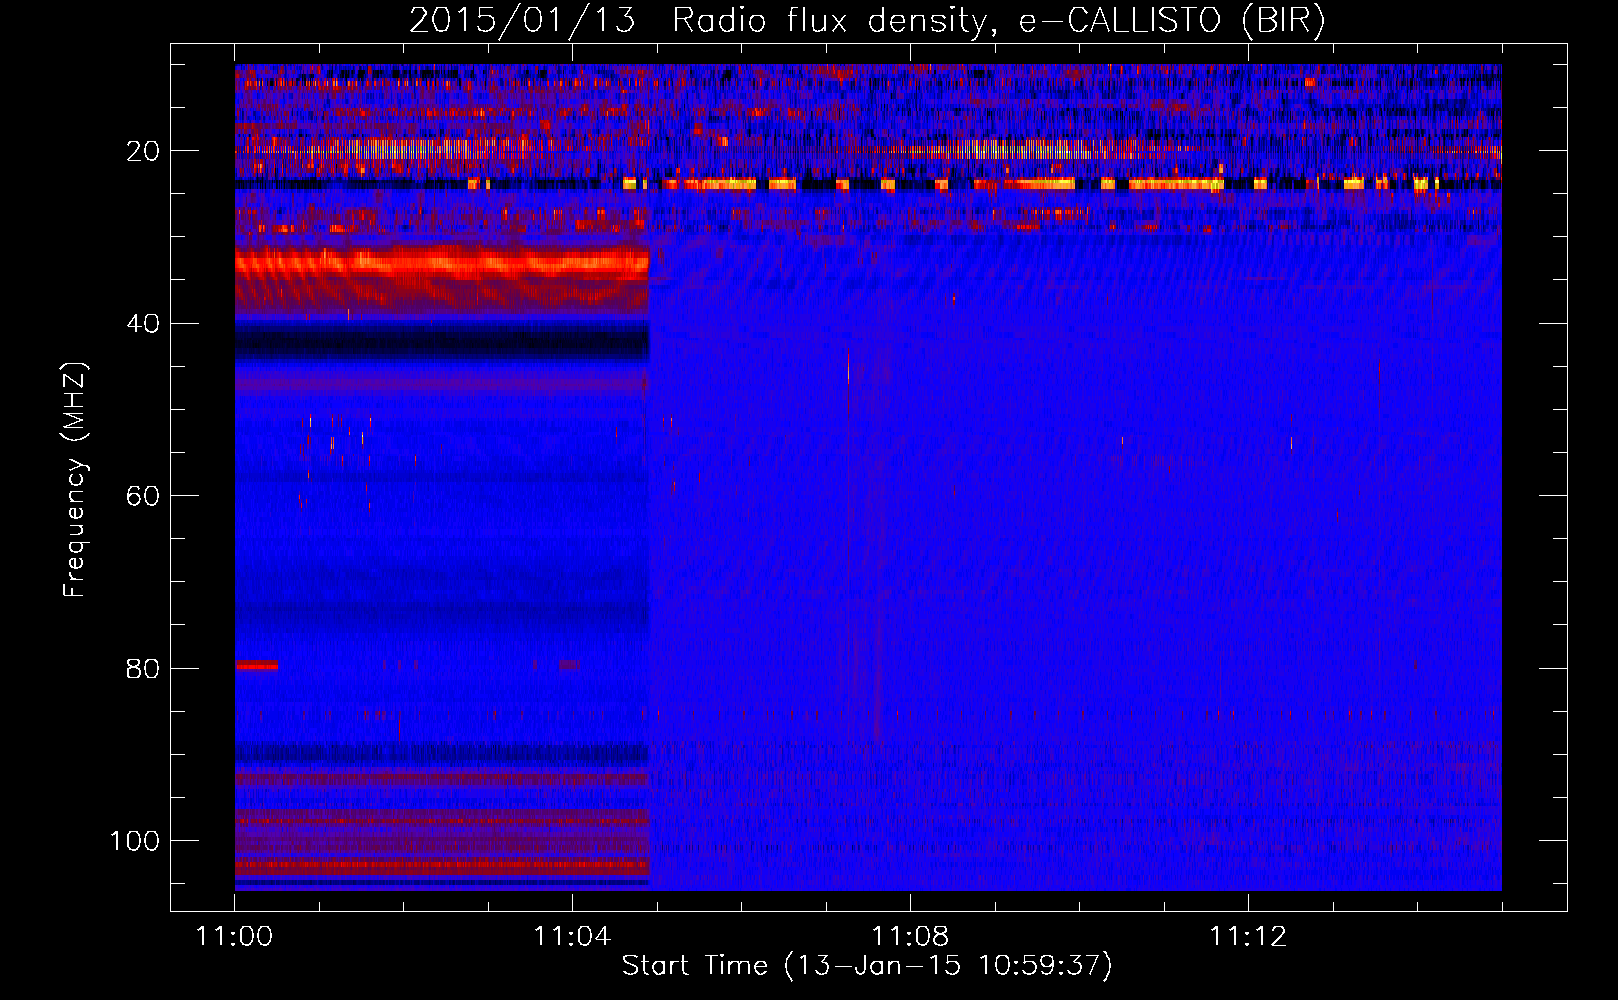Select the 'Frequency (MHZ)' axis label
This screenshot has width=1618, height=1000.
[75, 480]
